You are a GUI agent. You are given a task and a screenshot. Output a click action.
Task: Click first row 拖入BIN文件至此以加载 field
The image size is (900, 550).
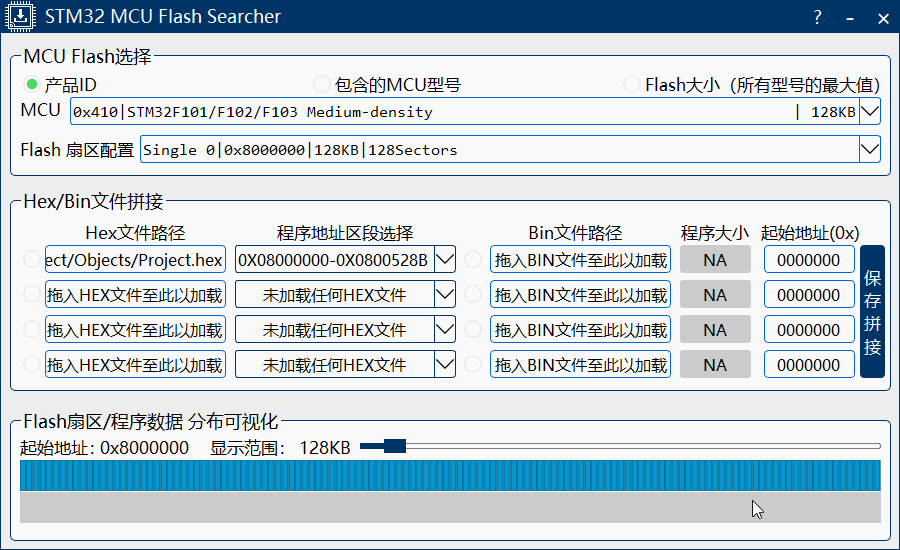point(580,259)
